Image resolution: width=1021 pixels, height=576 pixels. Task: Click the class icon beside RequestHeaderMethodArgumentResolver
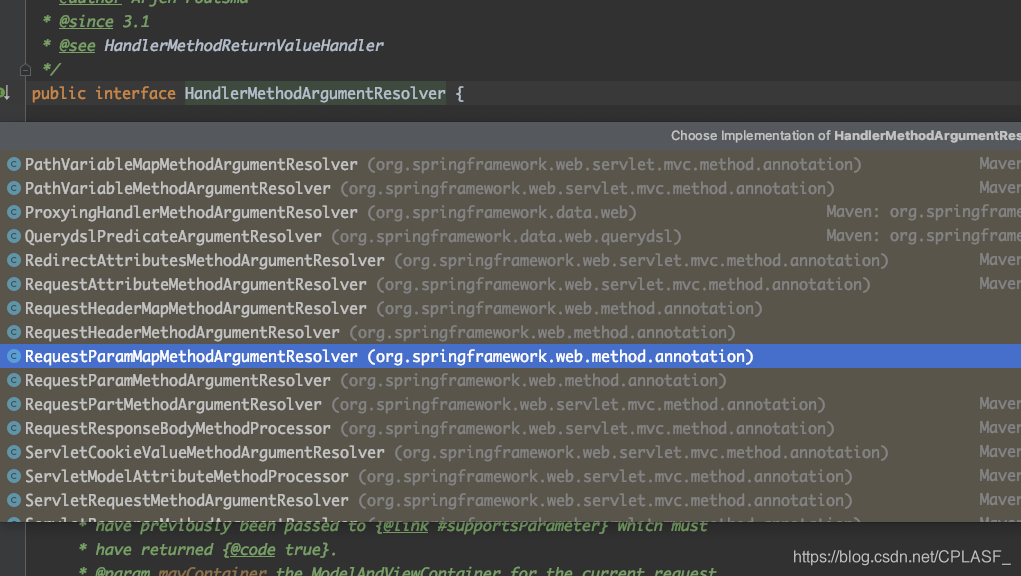click(14, 333)
